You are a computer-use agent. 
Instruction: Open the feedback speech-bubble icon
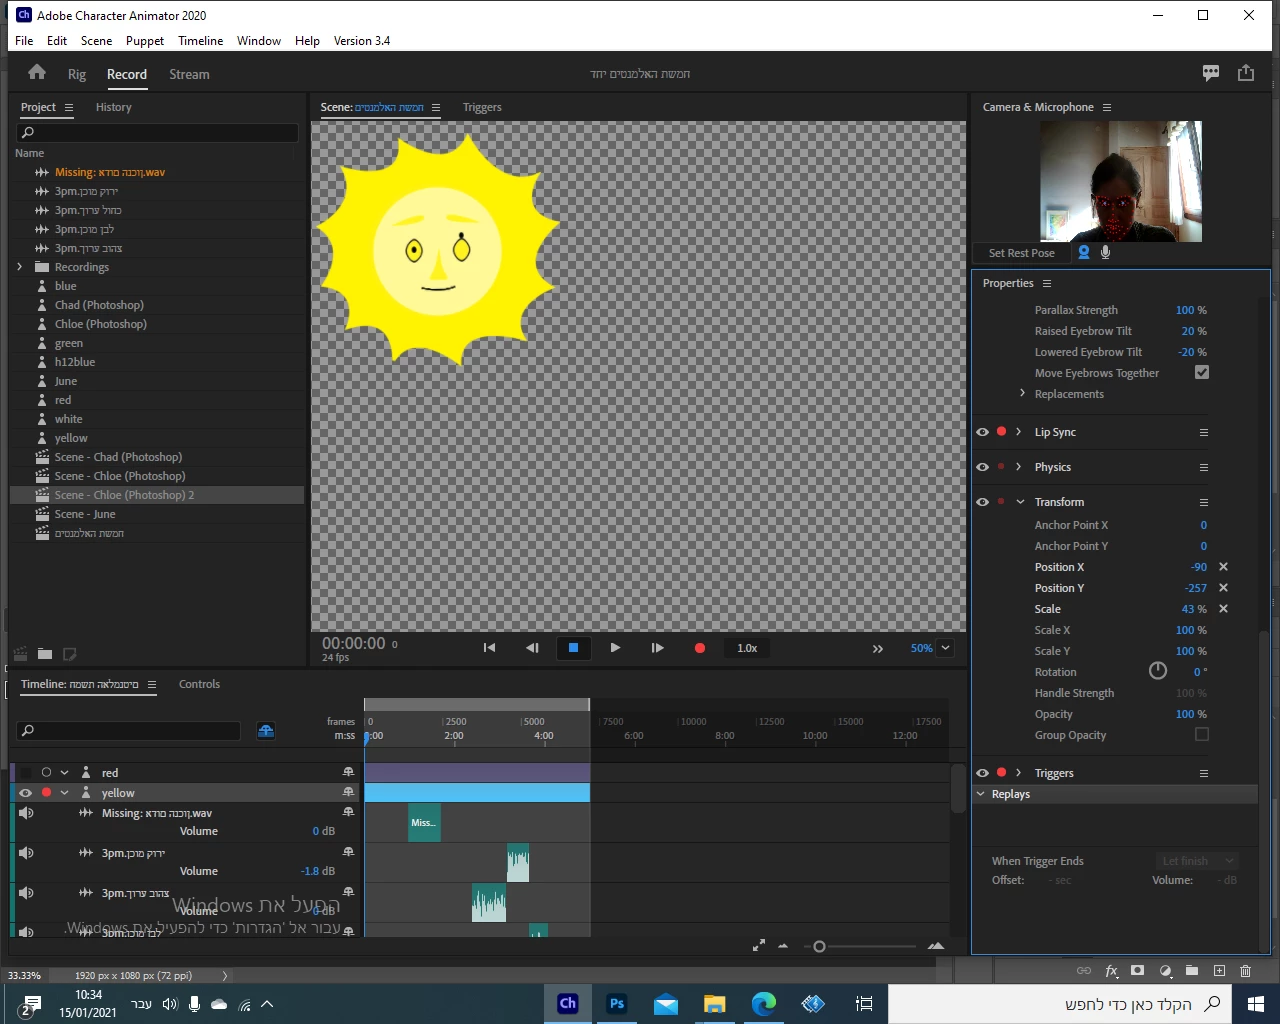click(1211, 73)
